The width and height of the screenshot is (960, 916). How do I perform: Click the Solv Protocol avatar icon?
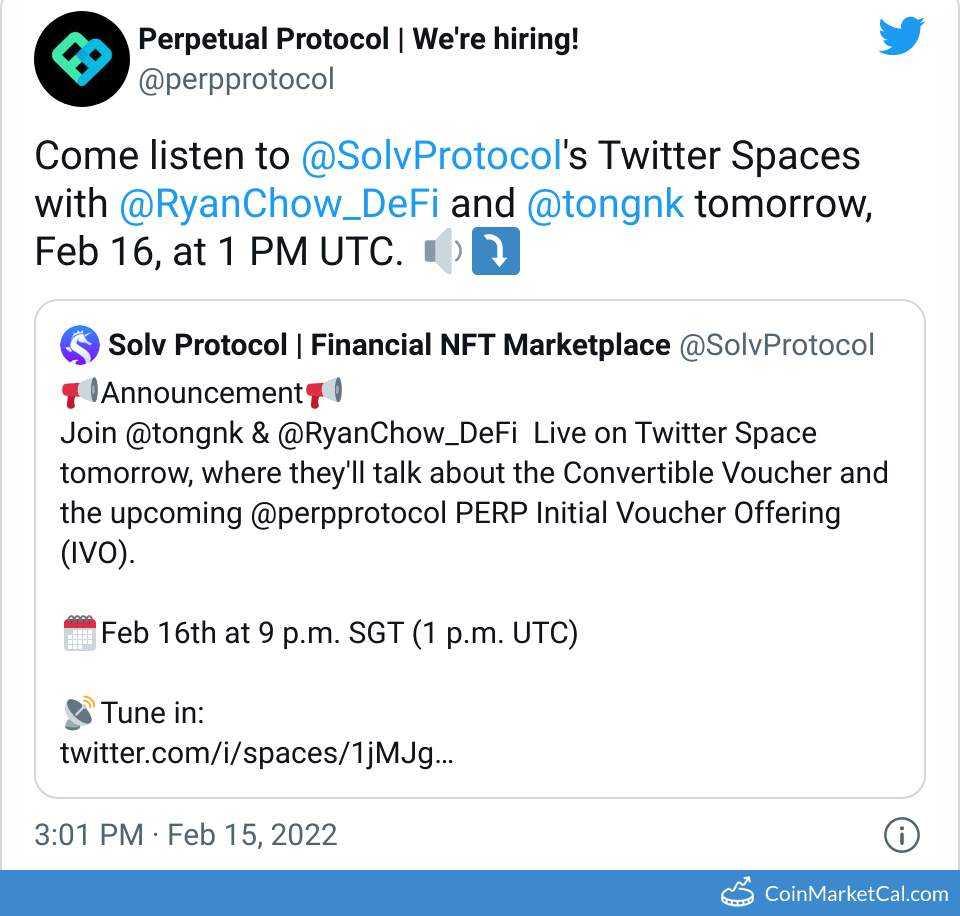[x=80, y=345]
